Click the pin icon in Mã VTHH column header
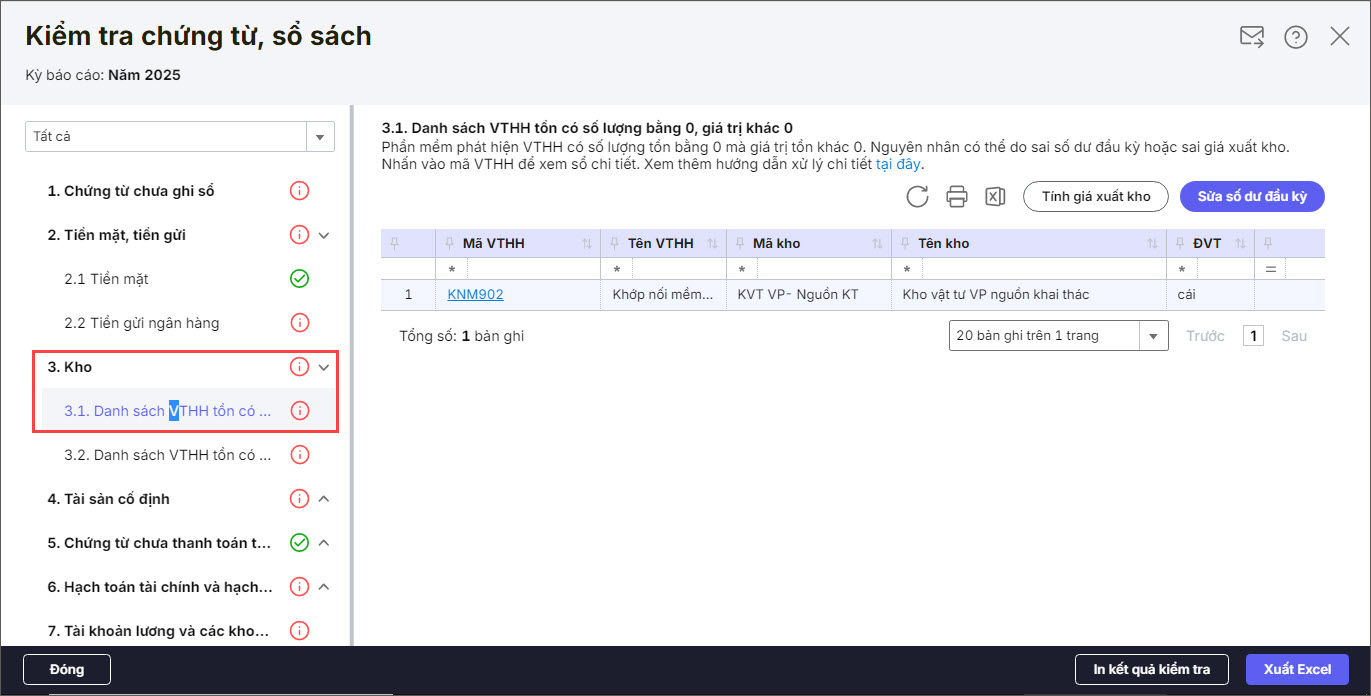 click(x=450, y=243)
